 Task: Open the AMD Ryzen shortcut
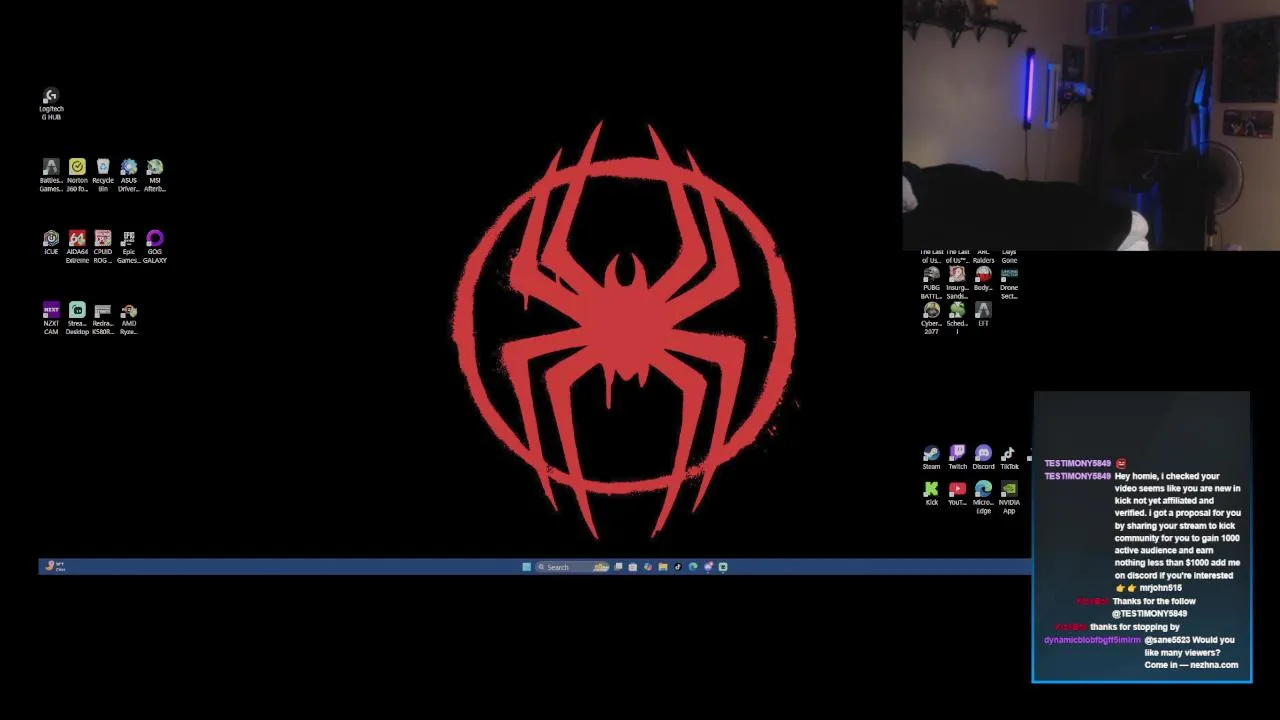(x=129, y=319)
